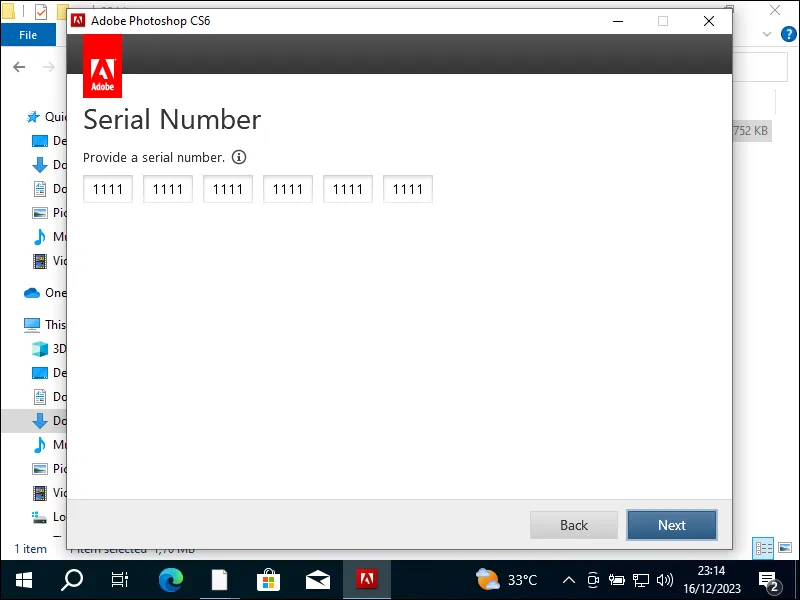Open Windows Search from the taskbar
This screenshot has height=600, width=800.
click(x=70, y=579)
